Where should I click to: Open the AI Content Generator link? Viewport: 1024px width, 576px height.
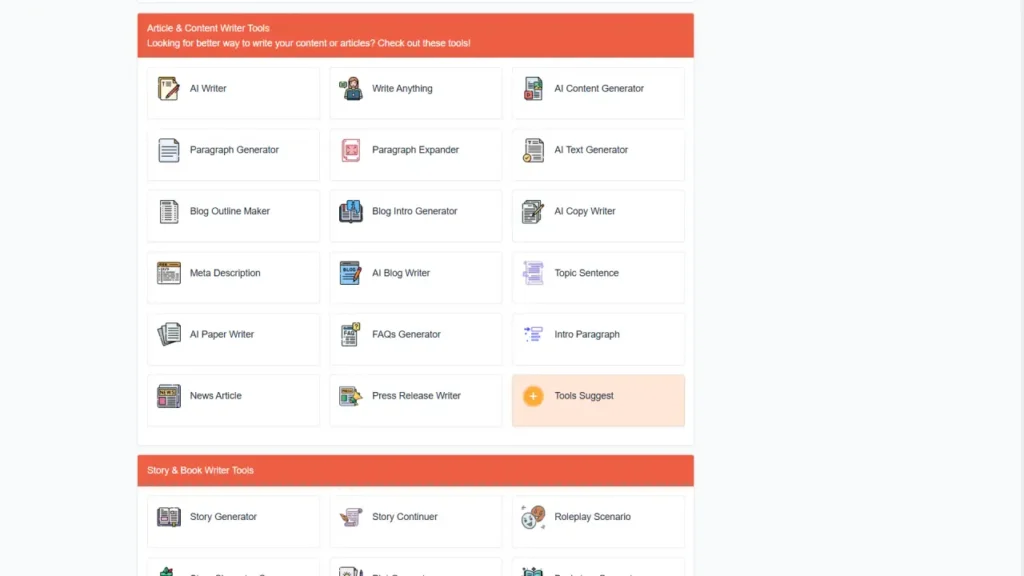(x=598, y=93)
